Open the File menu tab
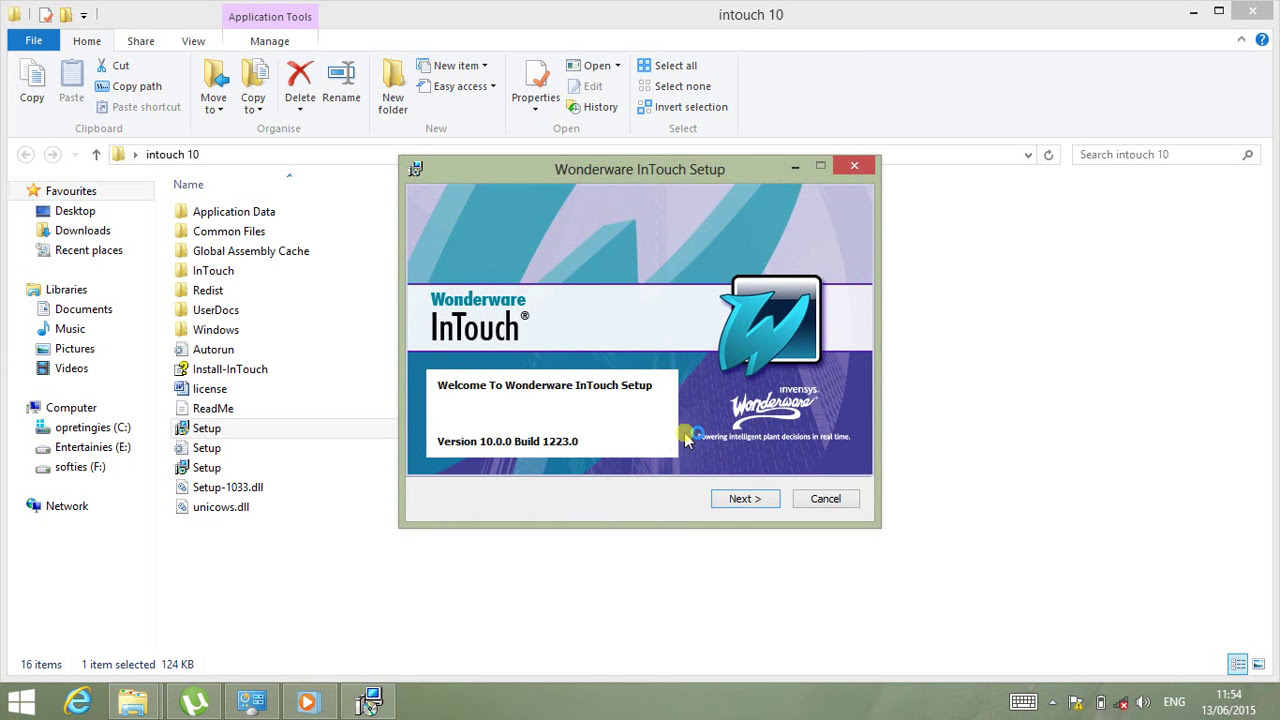1280x720 pixels. (34, 41)
